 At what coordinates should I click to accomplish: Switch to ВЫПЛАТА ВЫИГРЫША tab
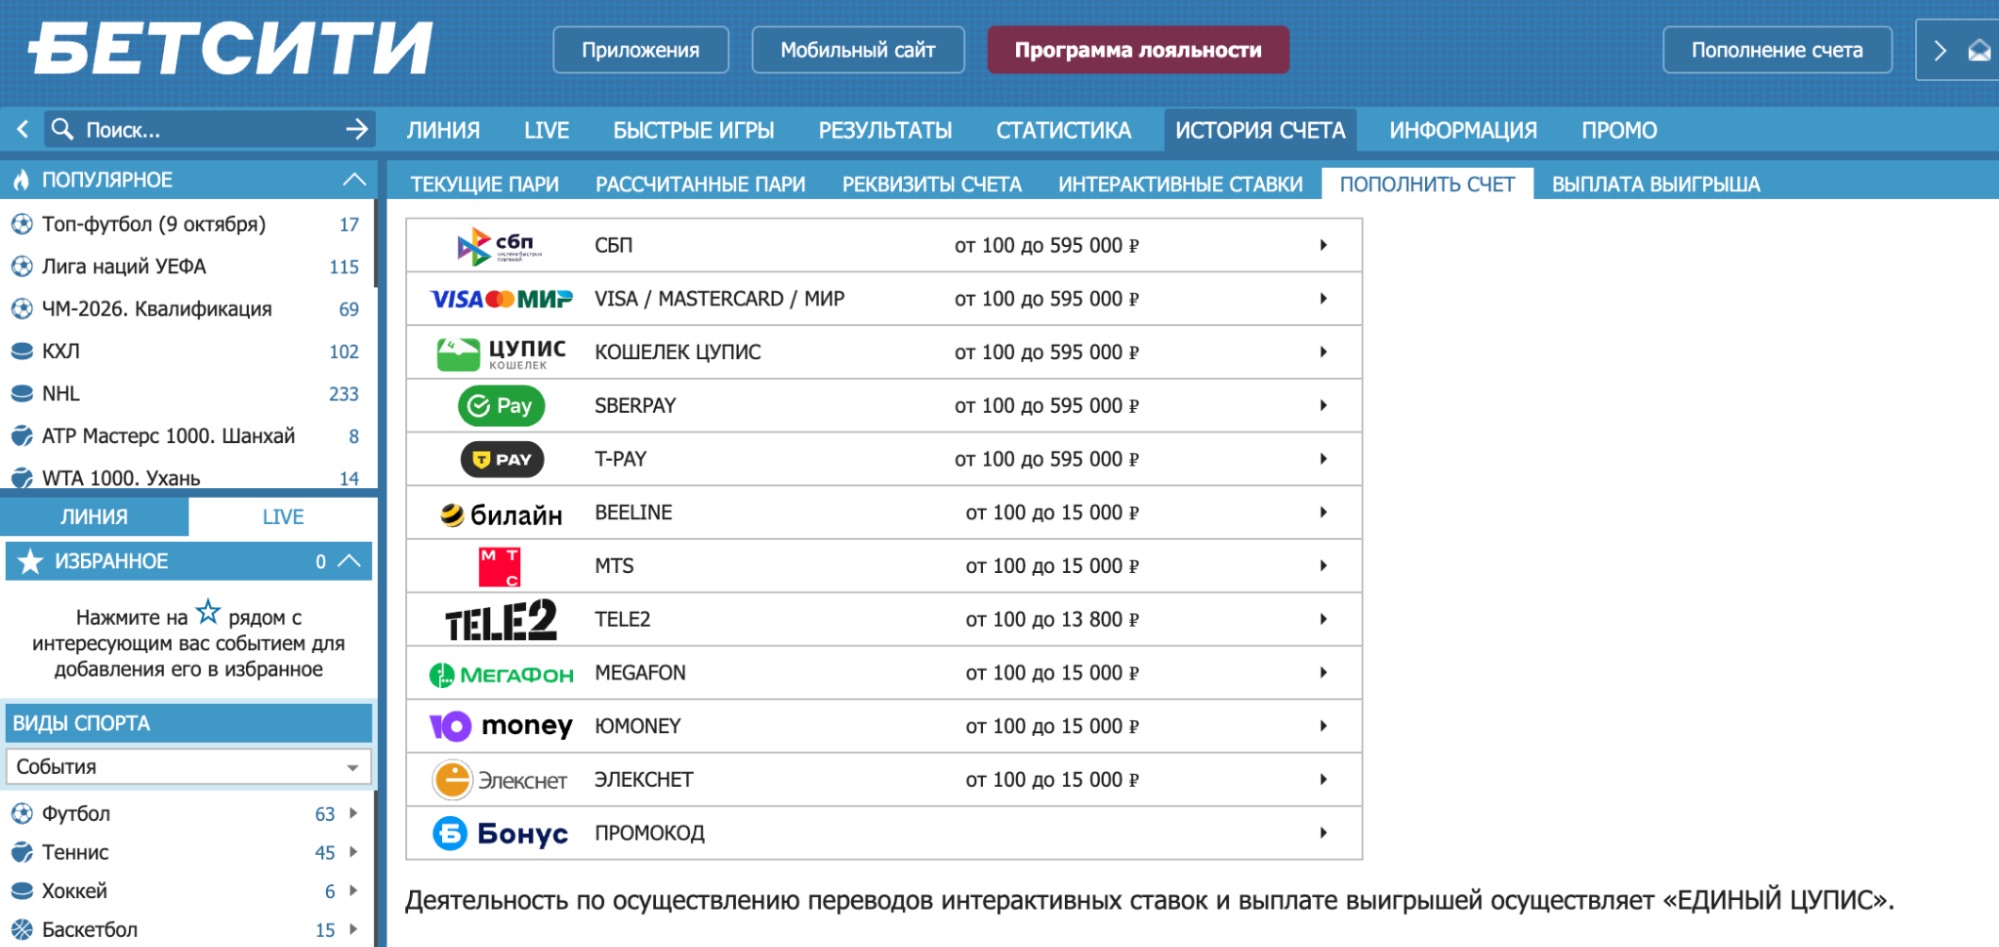pyautogui.click(x=1656, y=184)
